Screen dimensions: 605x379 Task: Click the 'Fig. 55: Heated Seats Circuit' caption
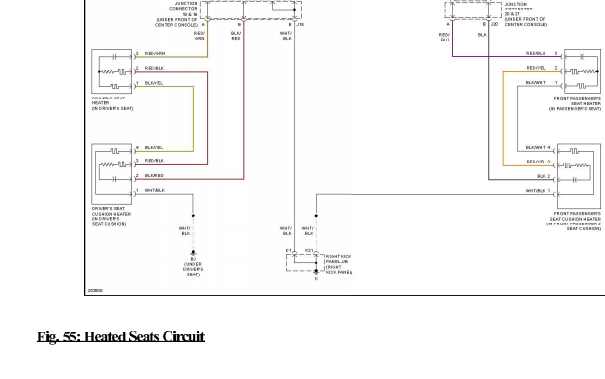tap(121, 337)
